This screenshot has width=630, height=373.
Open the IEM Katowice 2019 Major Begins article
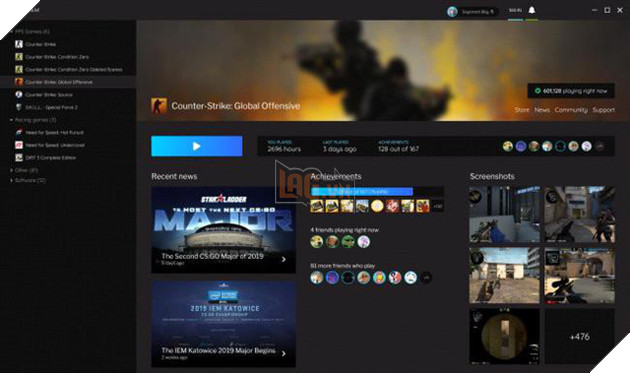pos(223,324)
